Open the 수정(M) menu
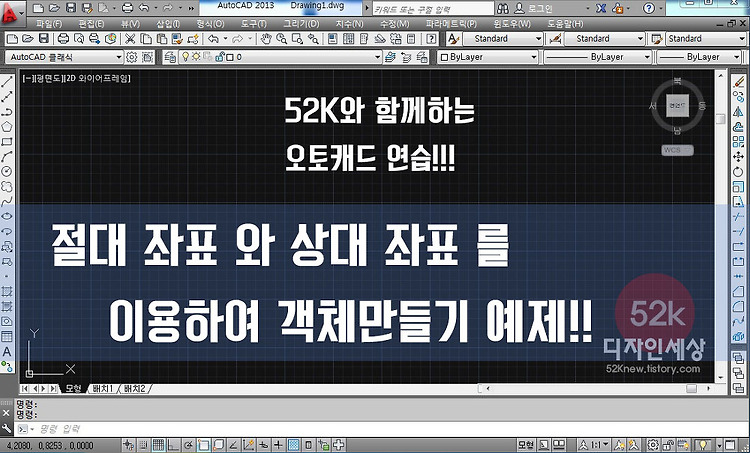Viewport: 750px width, 453px height. 394,23
